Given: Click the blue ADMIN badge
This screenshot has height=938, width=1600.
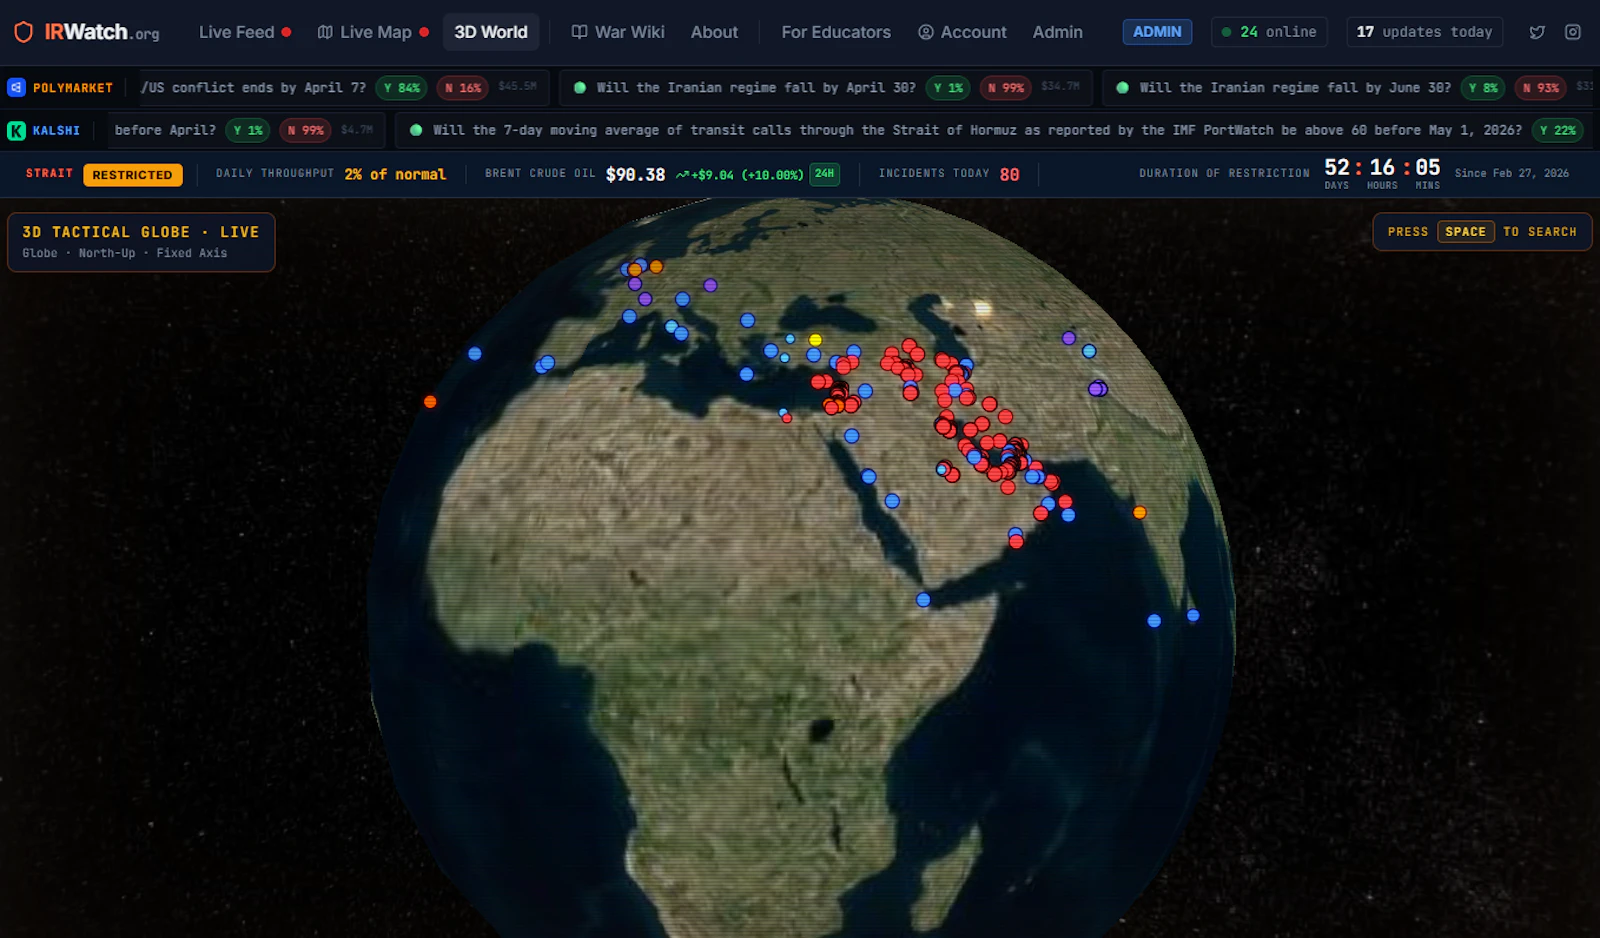Looking at the screenshot, I should [1157, 32].
